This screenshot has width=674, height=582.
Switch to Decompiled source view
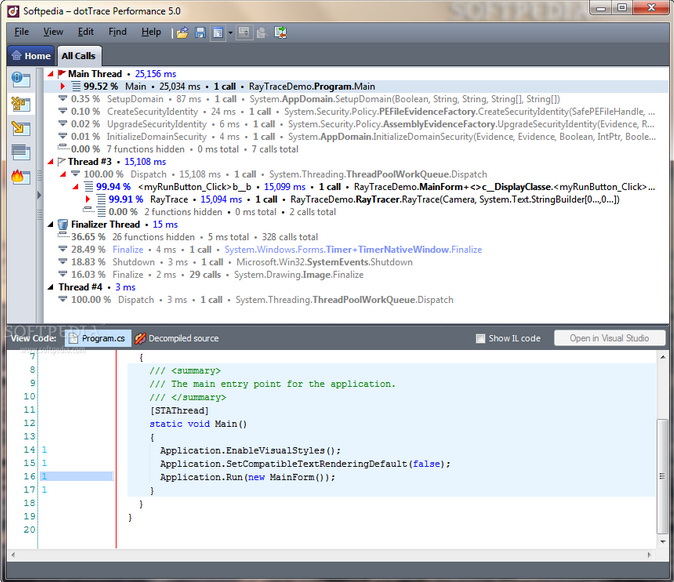pyautogui.click(x=177, y=339)
